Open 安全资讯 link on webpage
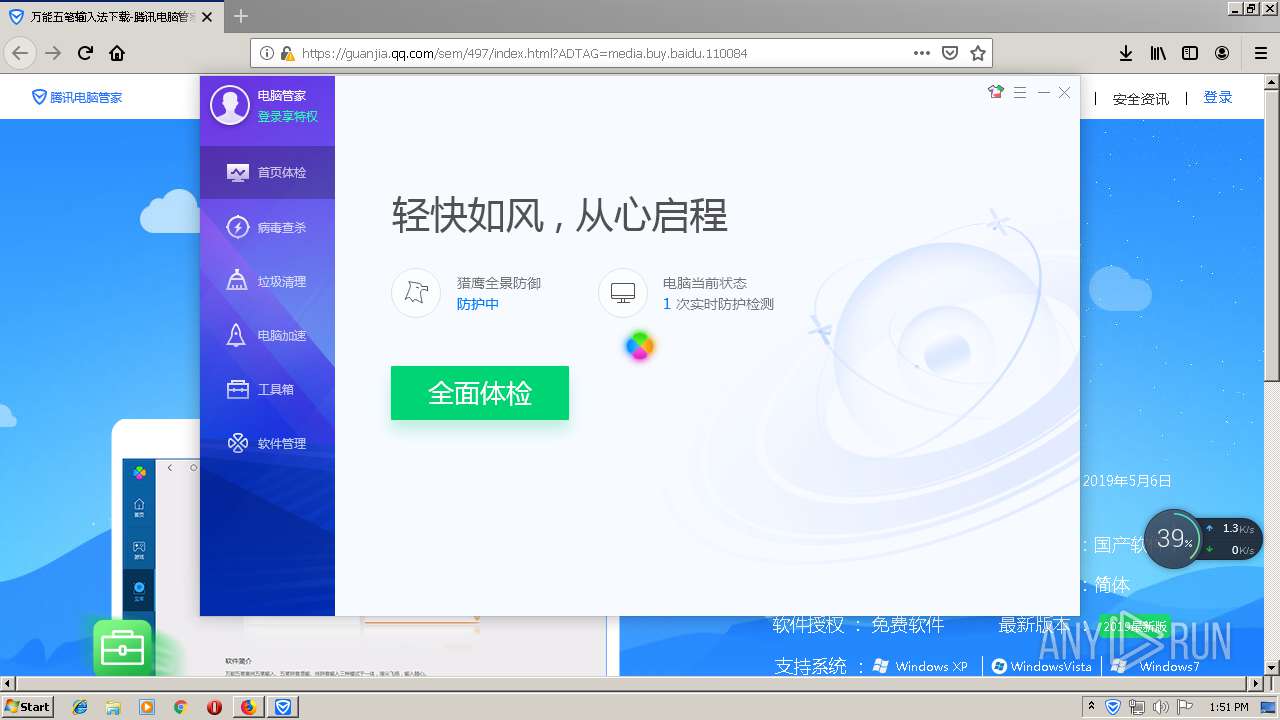This screenshot has width=1280, height=720. click(1141, 99)
